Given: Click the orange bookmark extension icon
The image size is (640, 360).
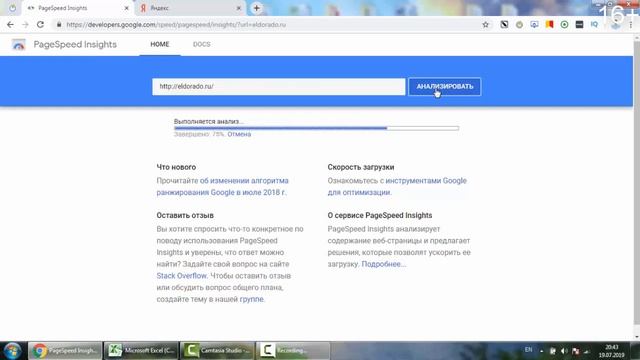Looking at the screenshot, I should [x=549, y=24].
